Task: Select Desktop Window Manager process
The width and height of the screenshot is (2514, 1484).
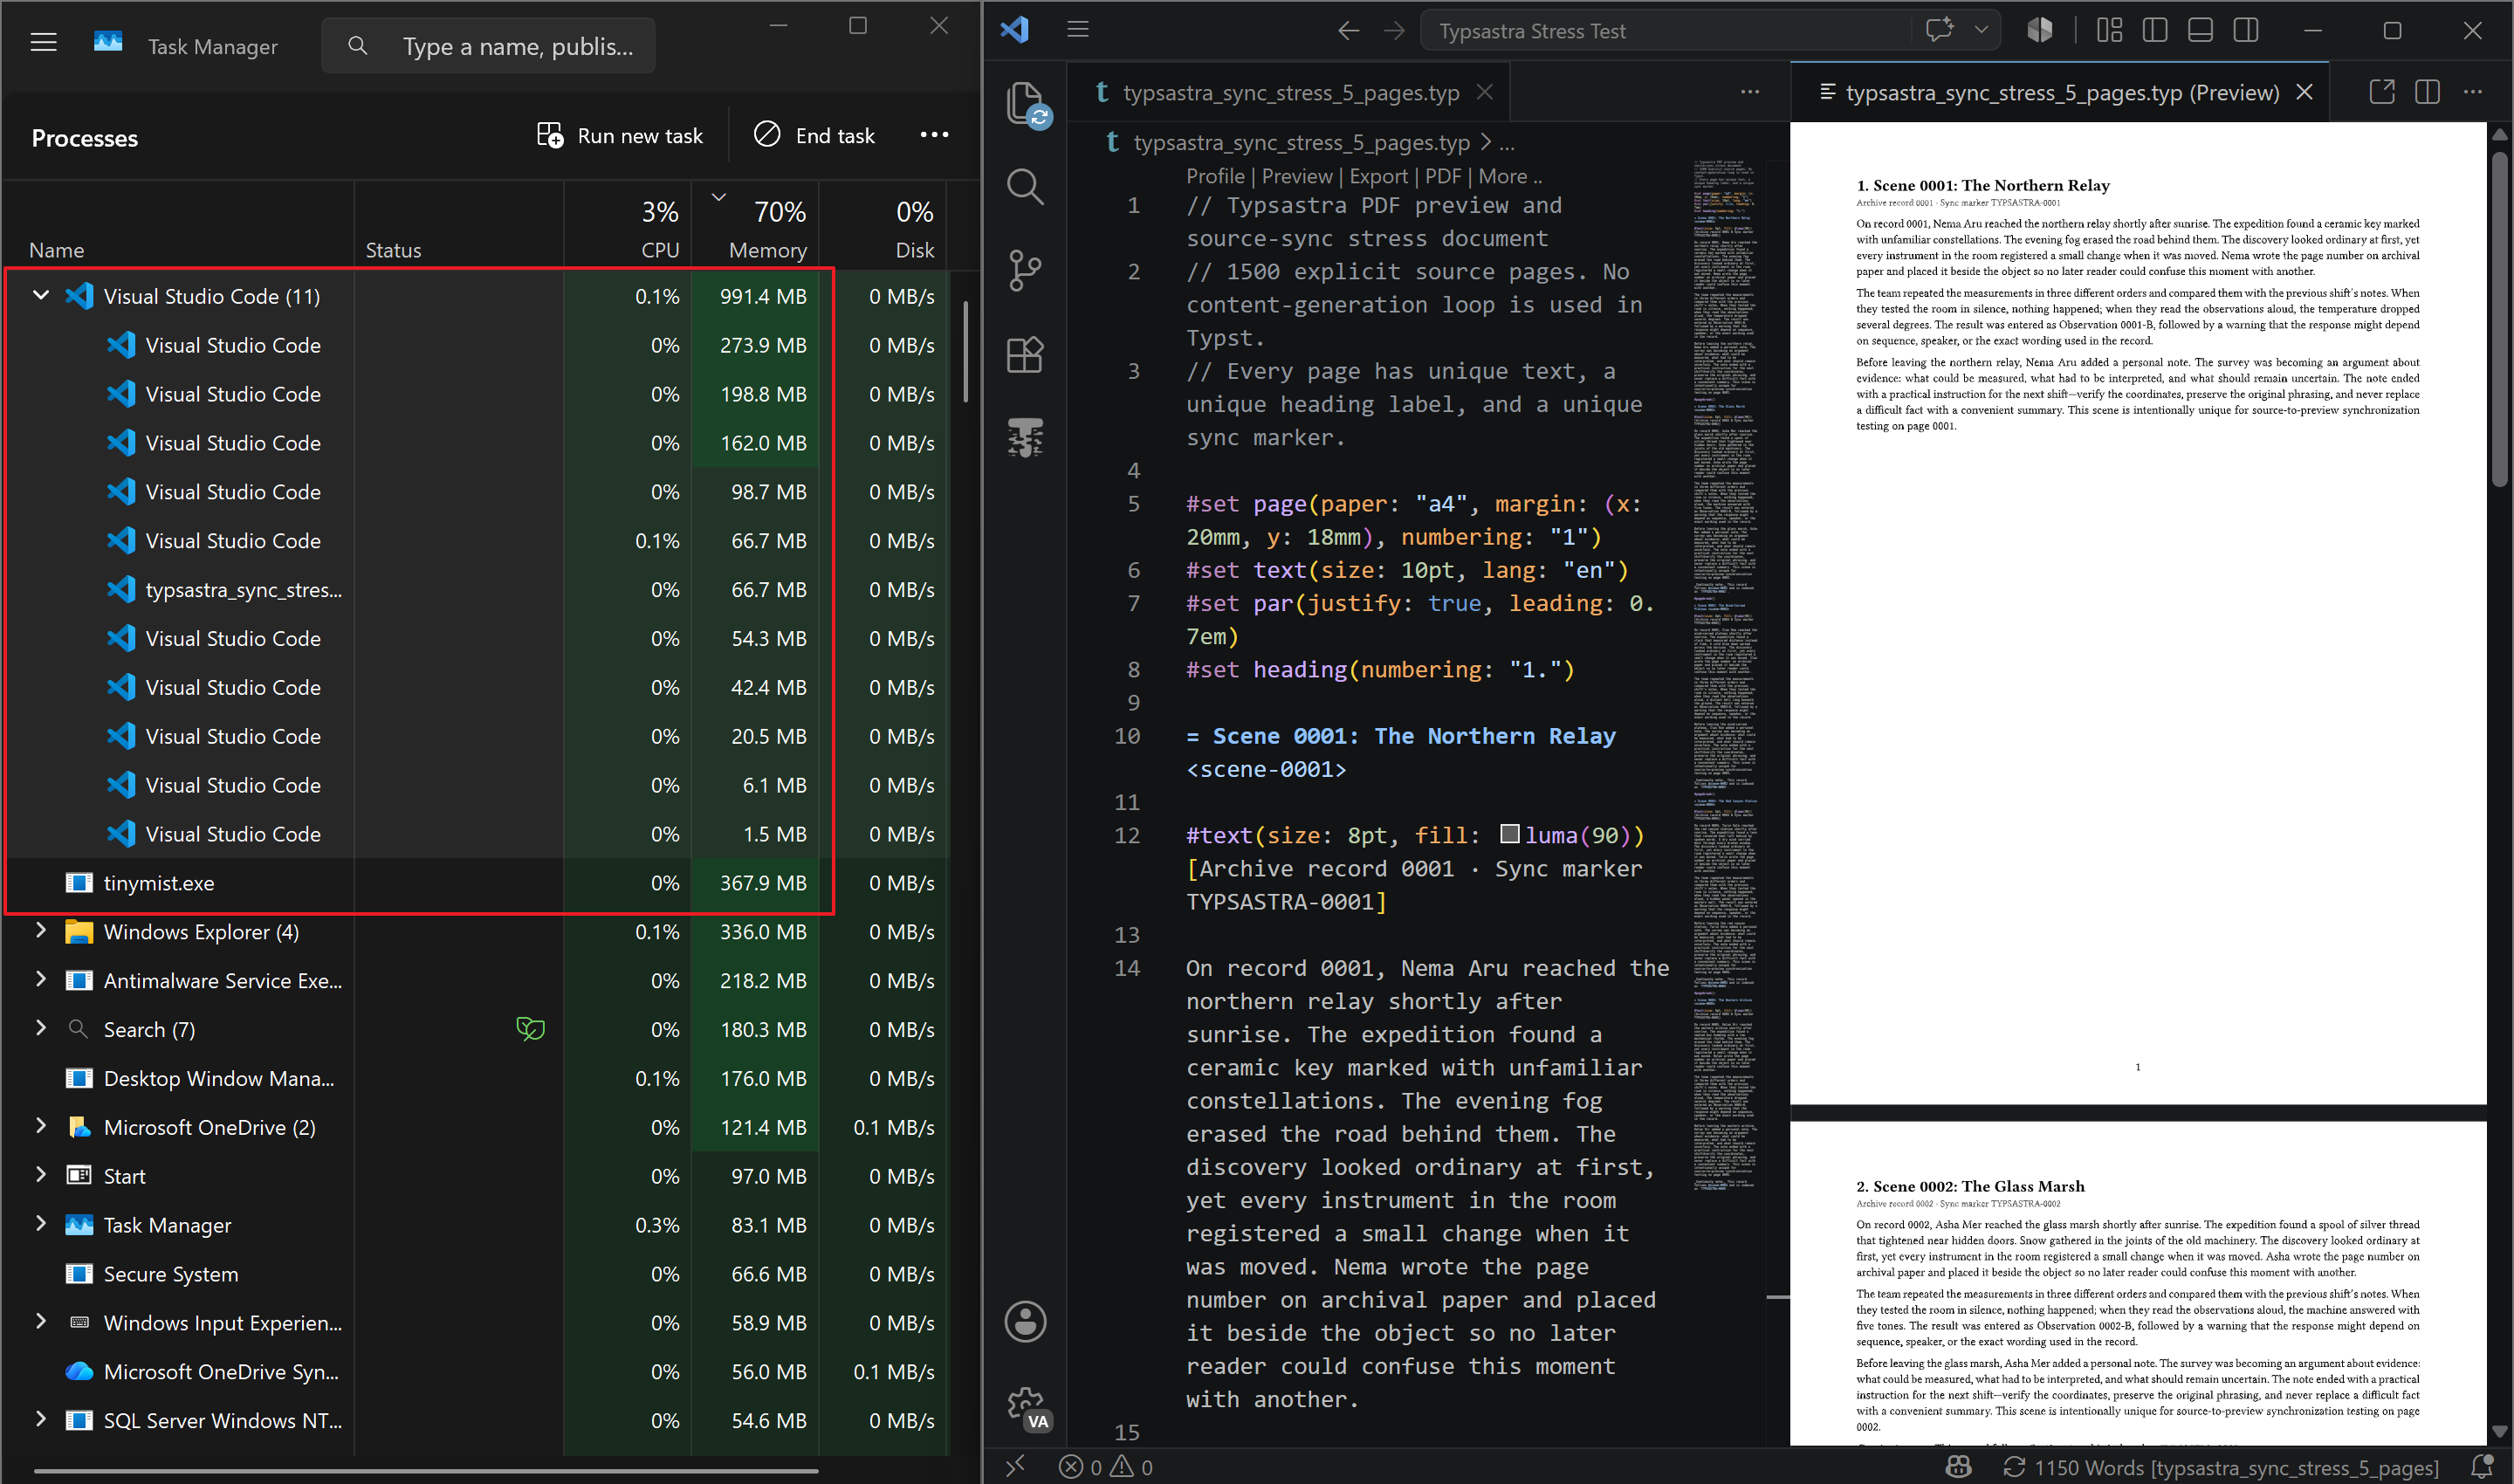Action: 475,1078
